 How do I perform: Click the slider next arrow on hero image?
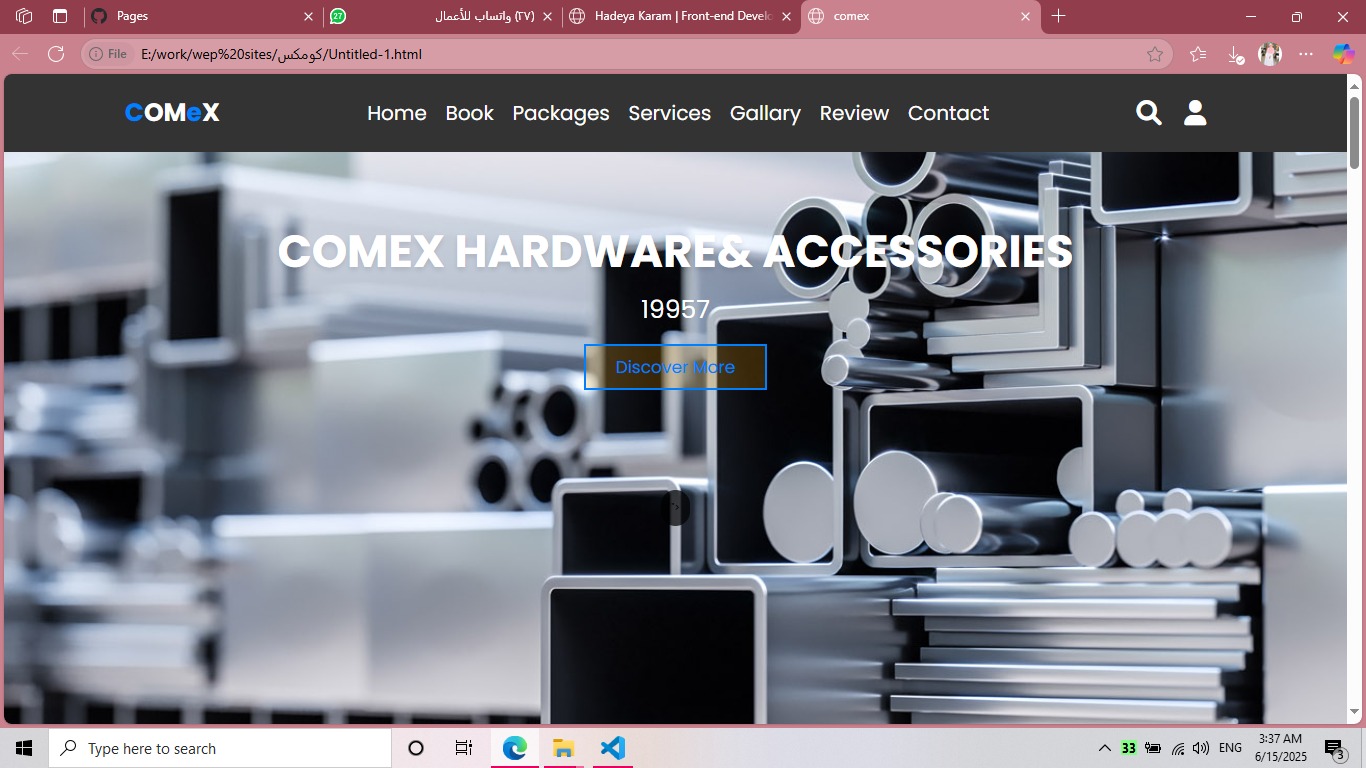[x=676, y=507]
